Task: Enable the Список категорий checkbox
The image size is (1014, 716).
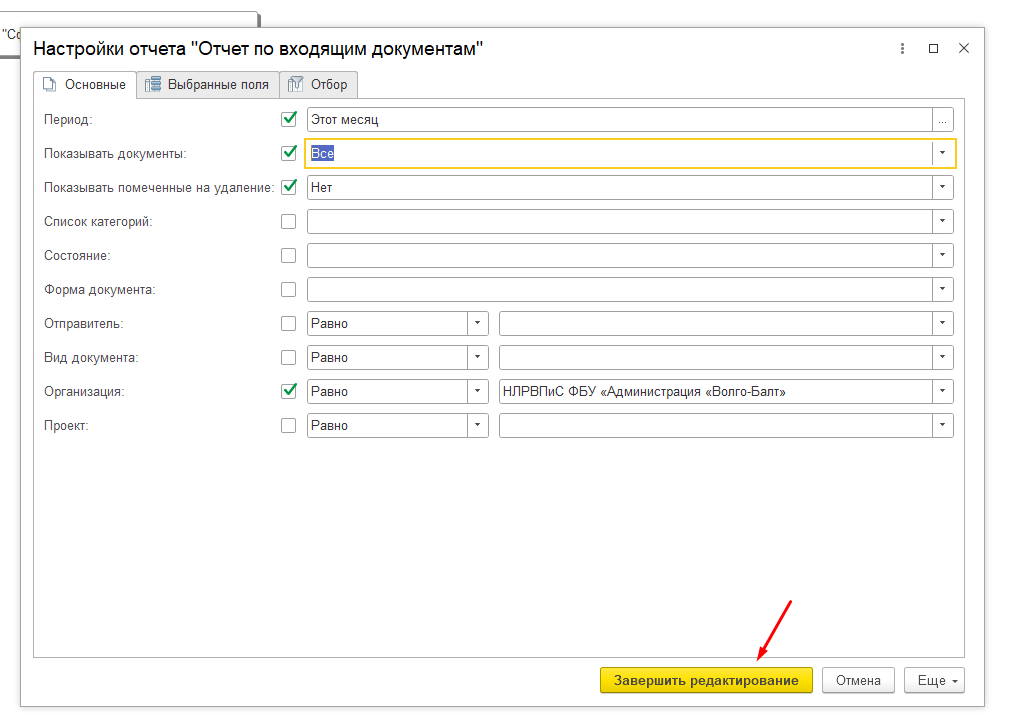Action: [x=289, y=221]
